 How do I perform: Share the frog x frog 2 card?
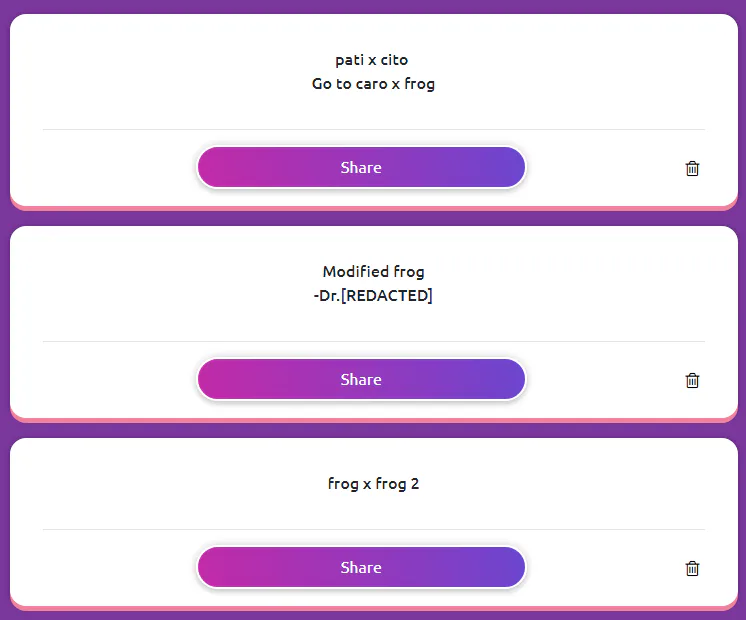[361, 567]
